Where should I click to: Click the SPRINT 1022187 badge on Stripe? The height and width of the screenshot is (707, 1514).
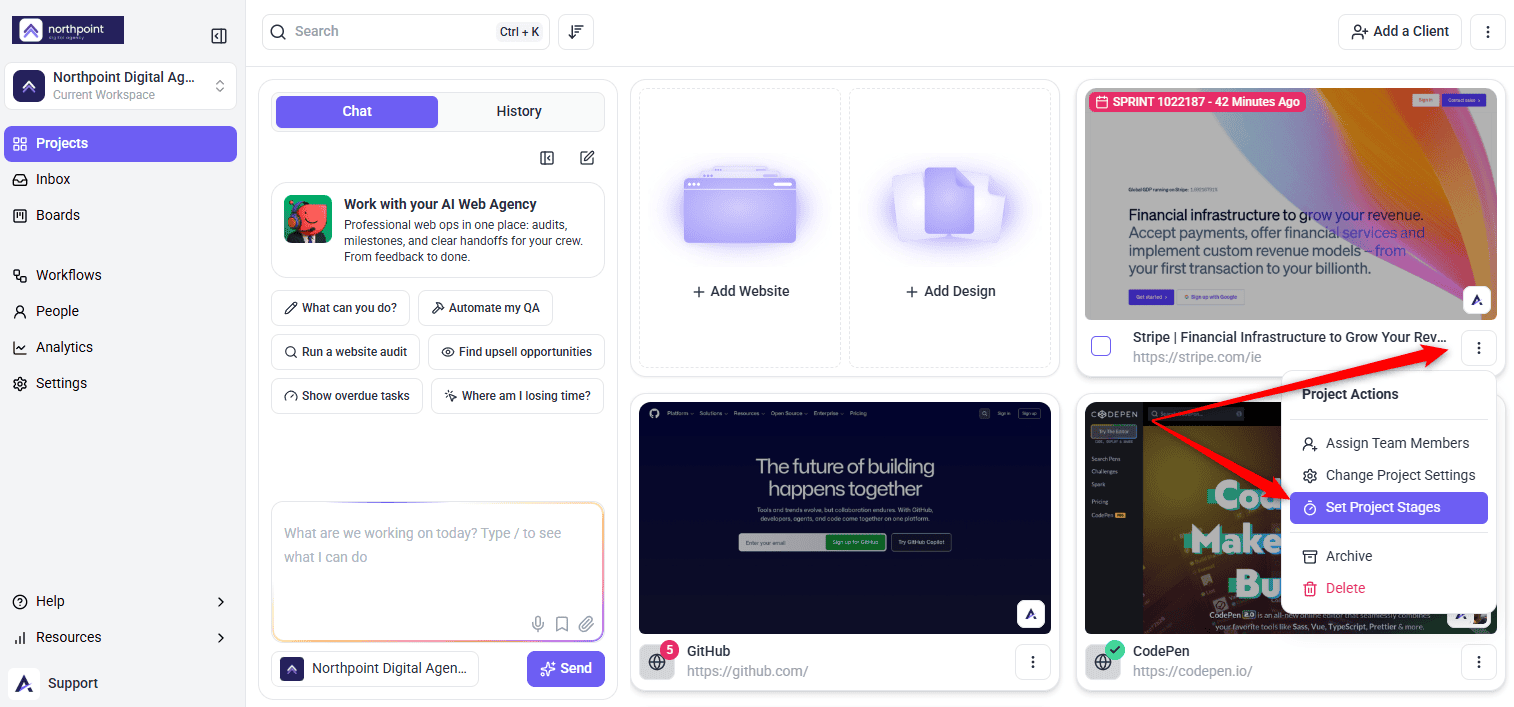click(1197, 102)
